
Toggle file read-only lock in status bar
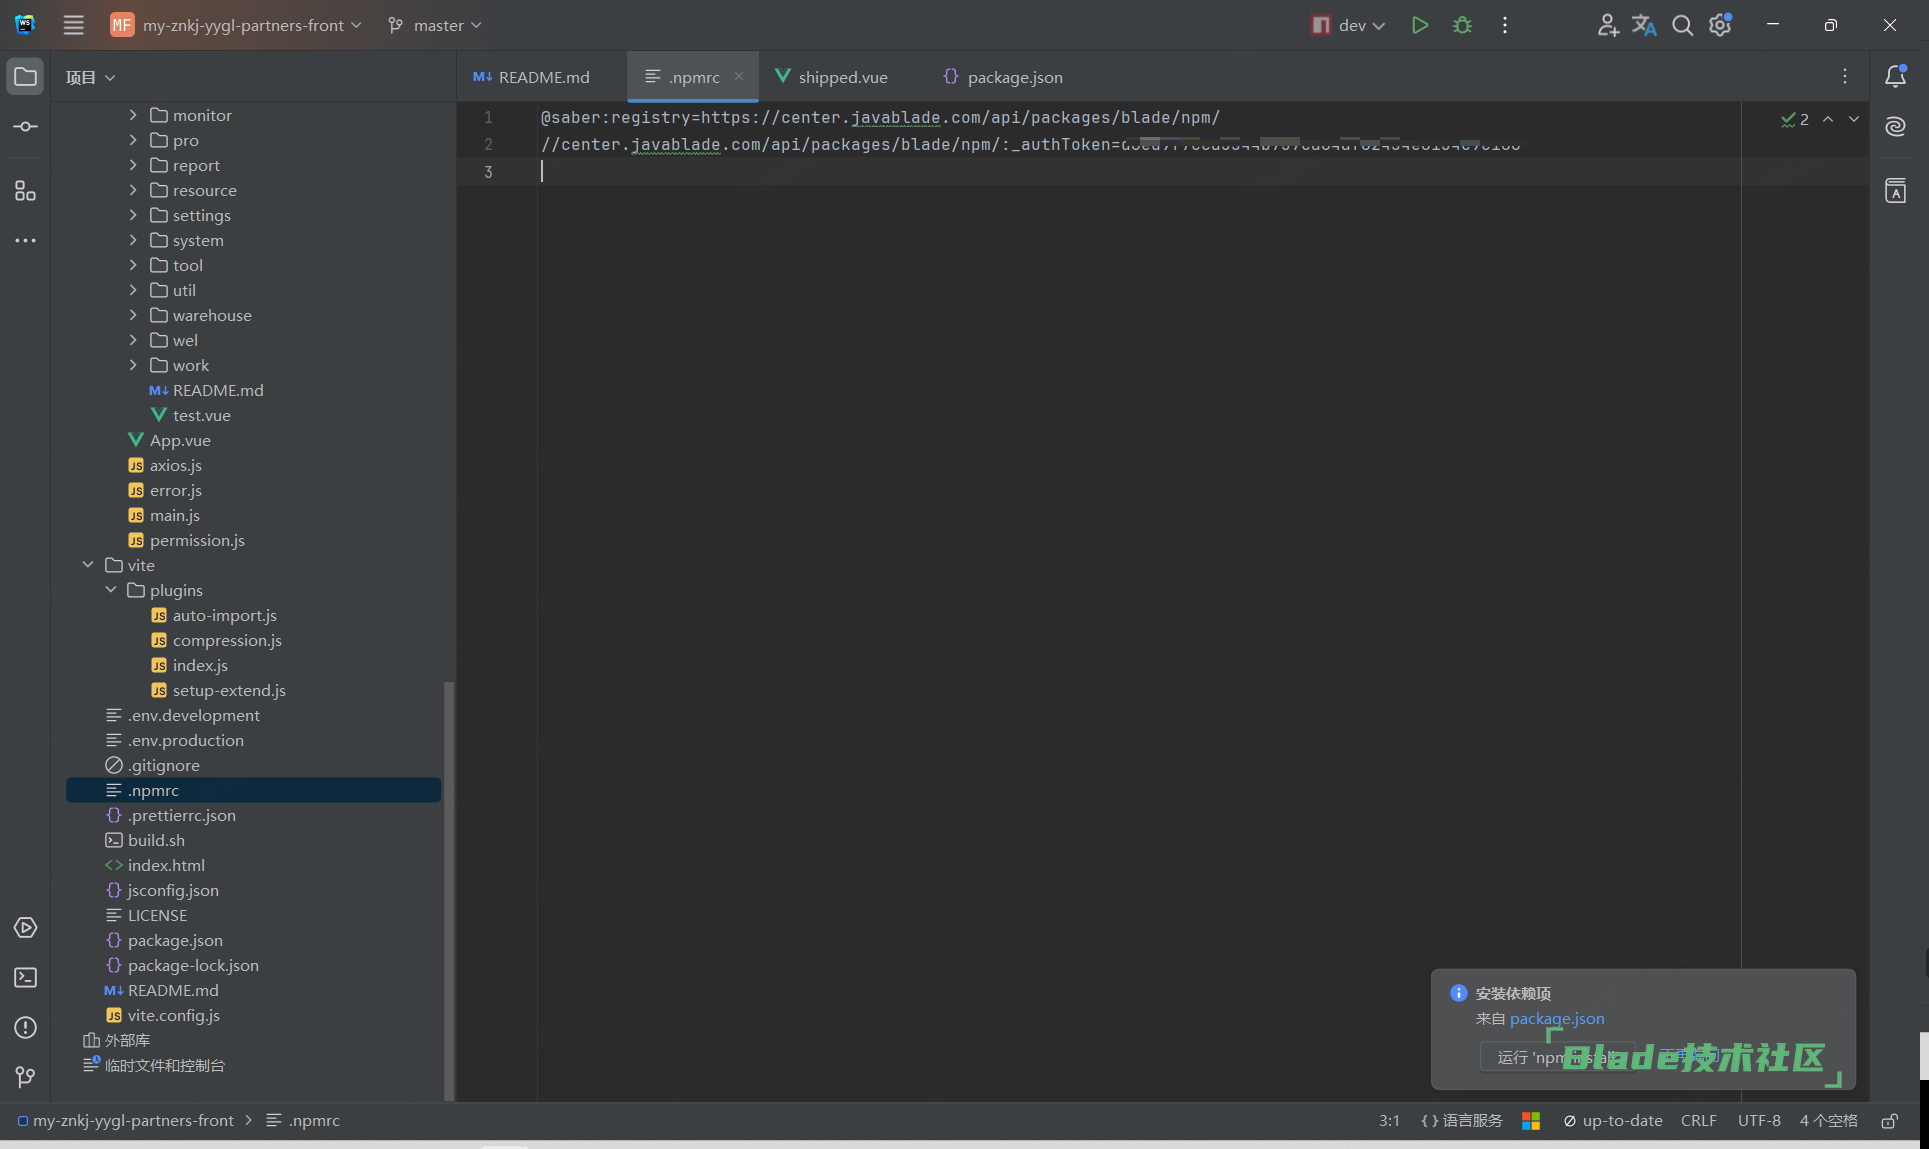[x=1889, y=1121]
